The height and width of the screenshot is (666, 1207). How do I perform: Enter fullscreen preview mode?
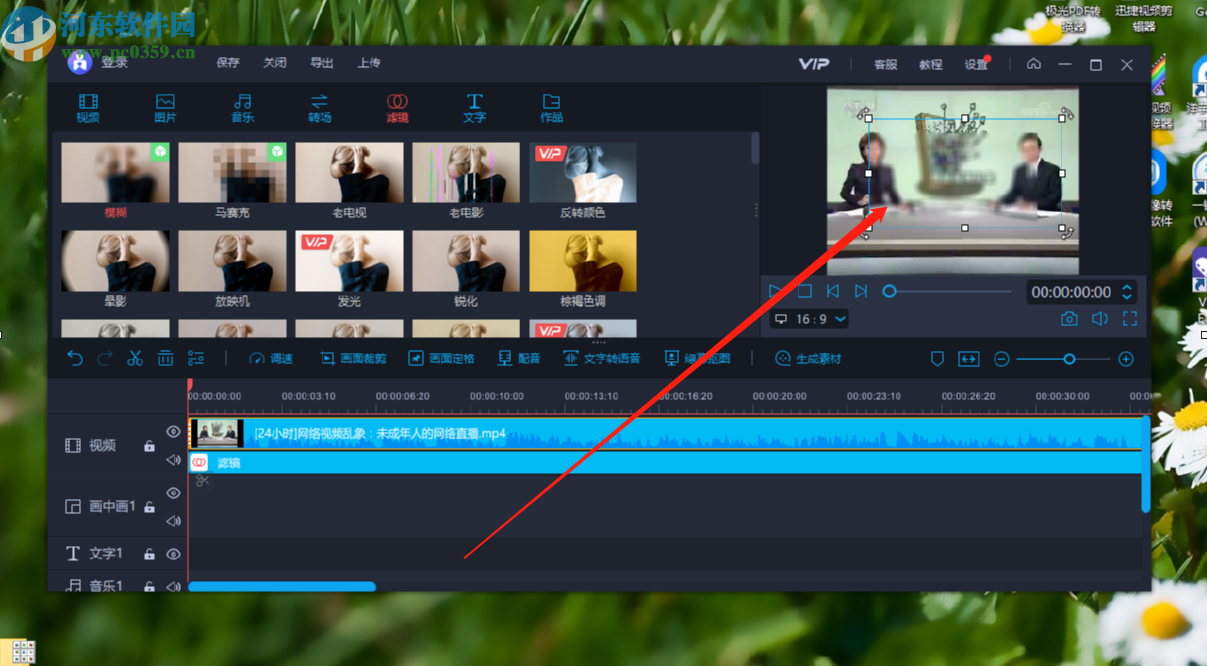point(1130,319)
